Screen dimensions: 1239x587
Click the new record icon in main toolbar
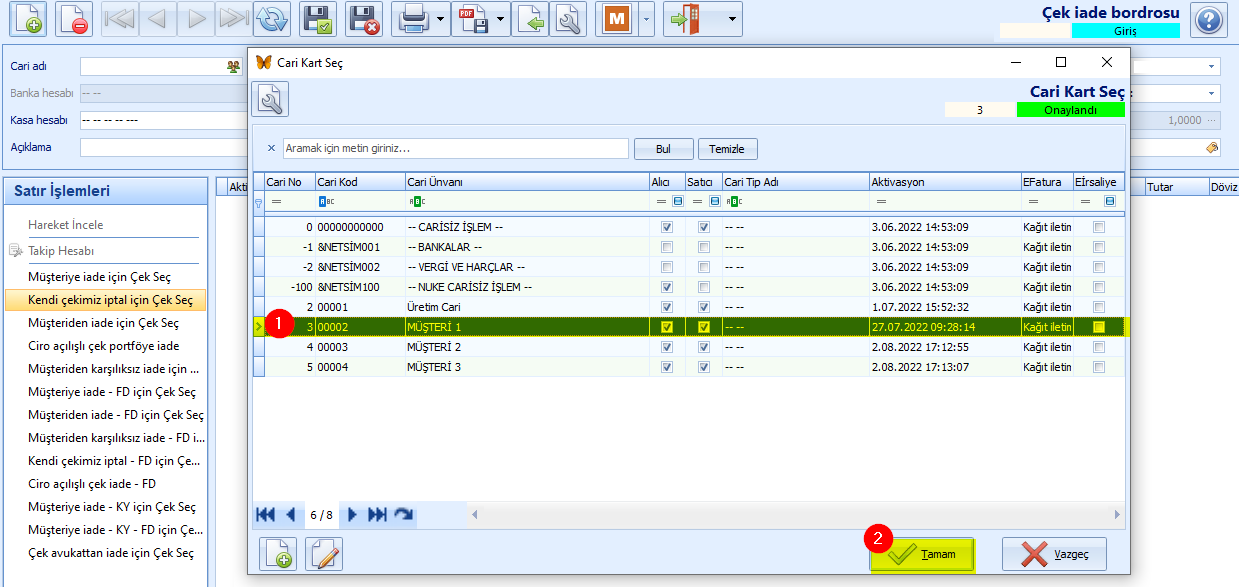coord(25,19)
